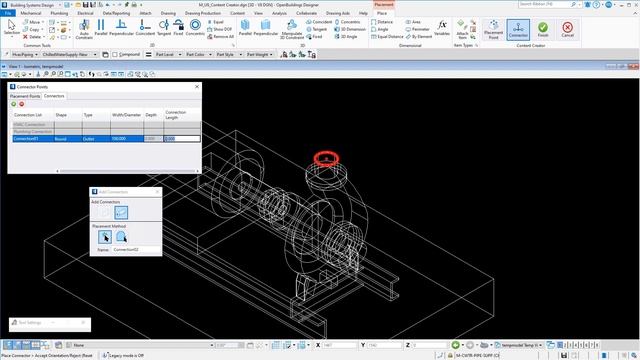Click the Attach Item tool

point(462,29)
